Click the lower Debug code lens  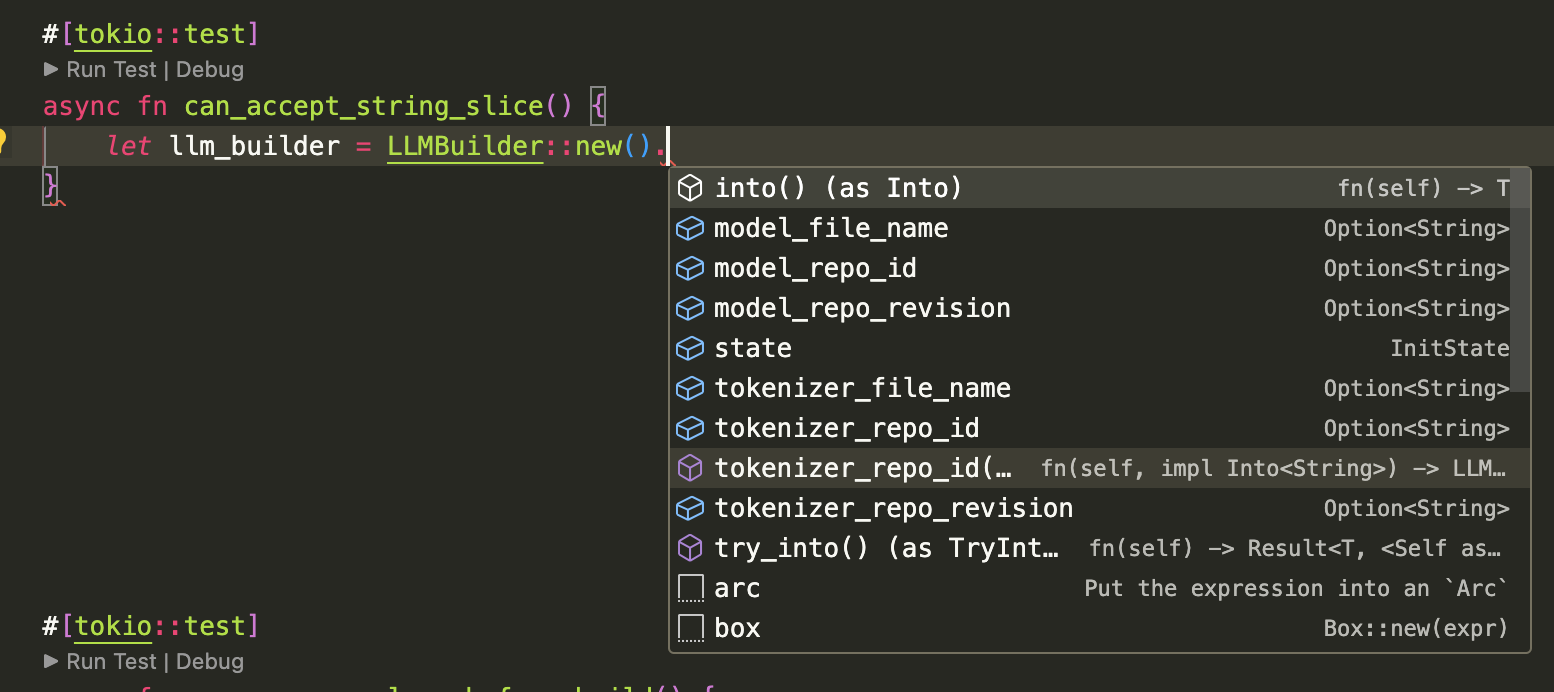210,662
